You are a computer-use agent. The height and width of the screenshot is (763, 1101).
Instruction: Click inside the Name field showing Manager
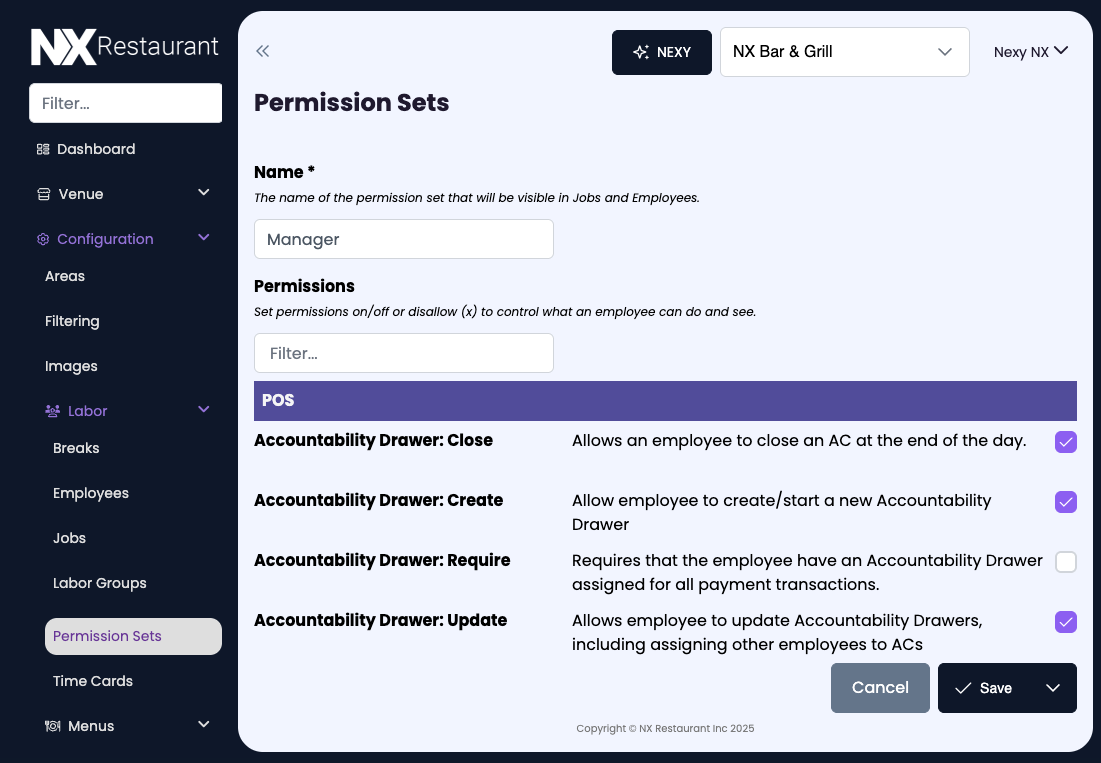[x=404, y=239]
